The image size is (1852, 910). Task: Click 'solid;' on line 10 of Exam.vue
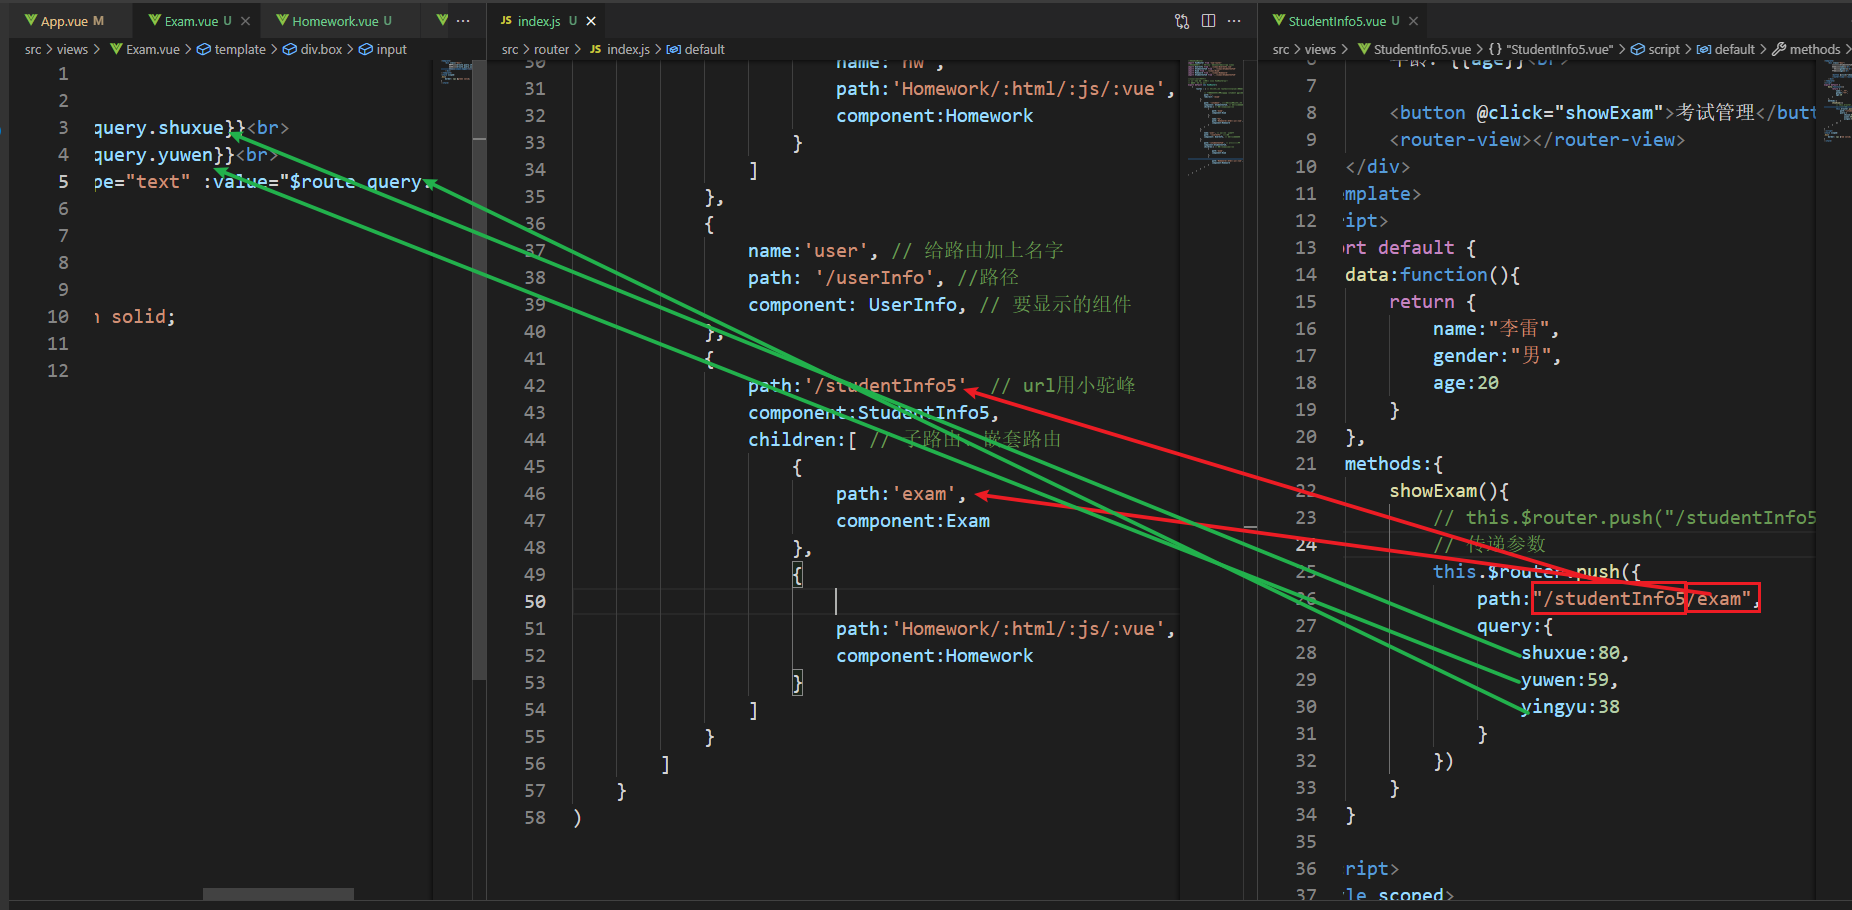tap(143, 317)
